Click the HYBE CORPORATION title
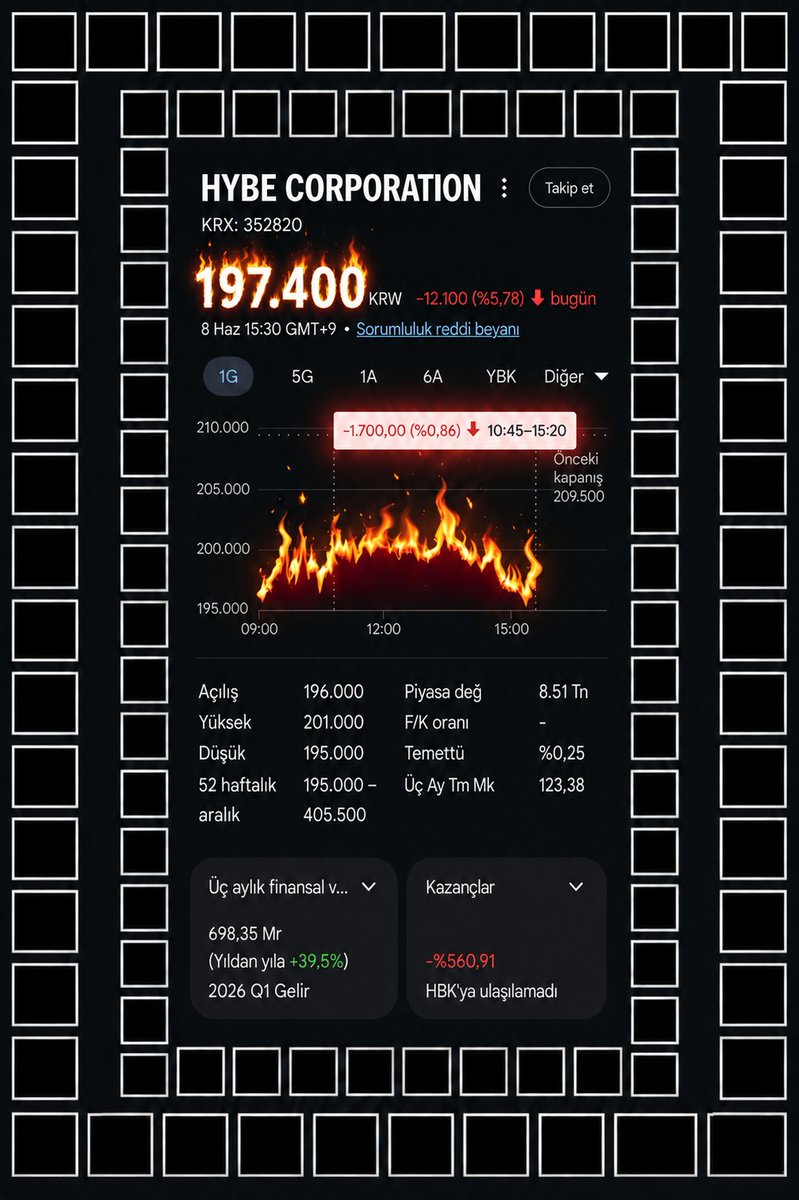The image size is (799, 1200). [341, 188]
